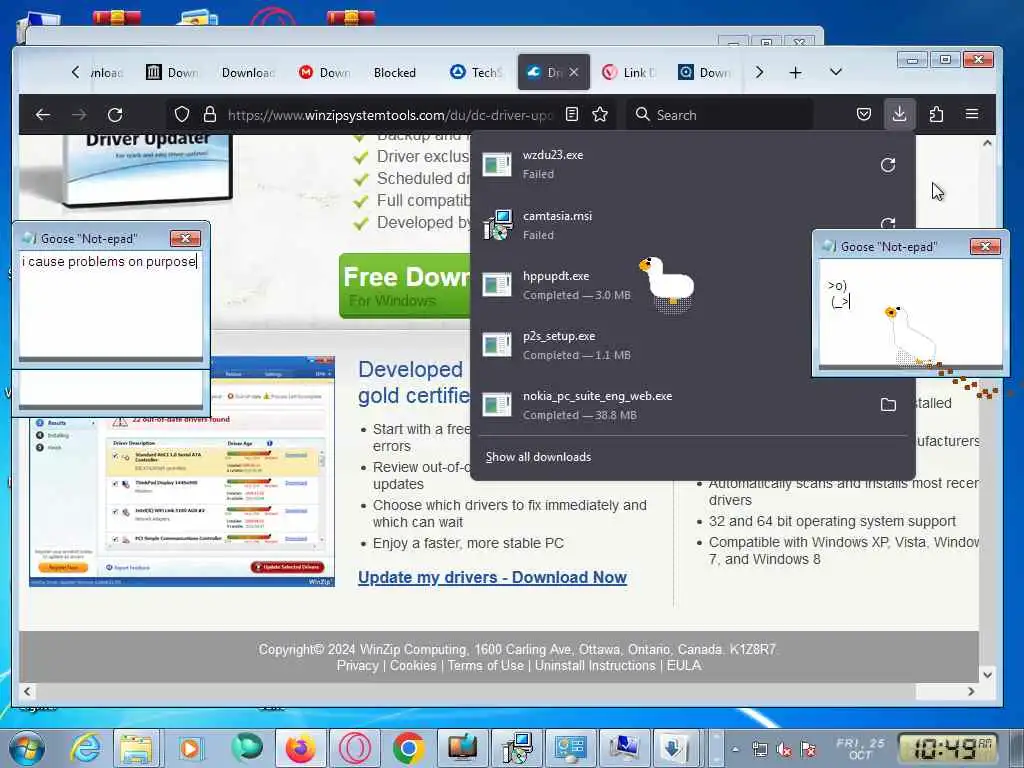The height and width of the screenshot is (768, 1024).
Task: Follow Update my drivers - Download Now link
Action: tap(492, 577)
